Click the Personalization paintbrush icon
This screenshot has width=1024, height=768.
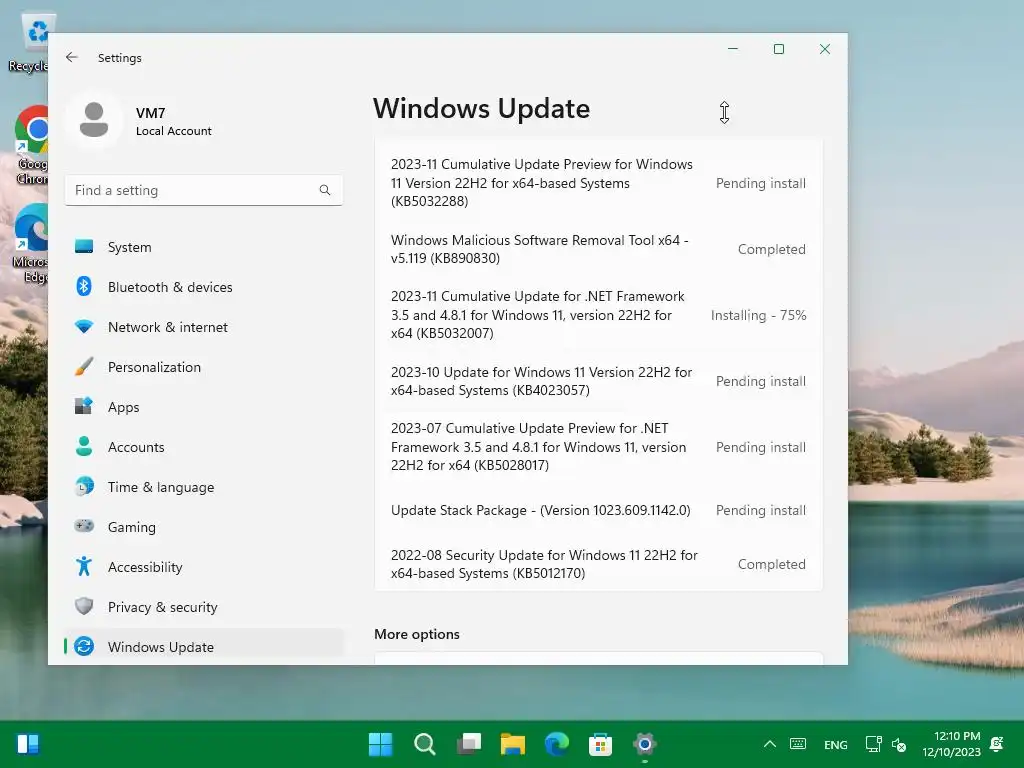tap(84, 366)
